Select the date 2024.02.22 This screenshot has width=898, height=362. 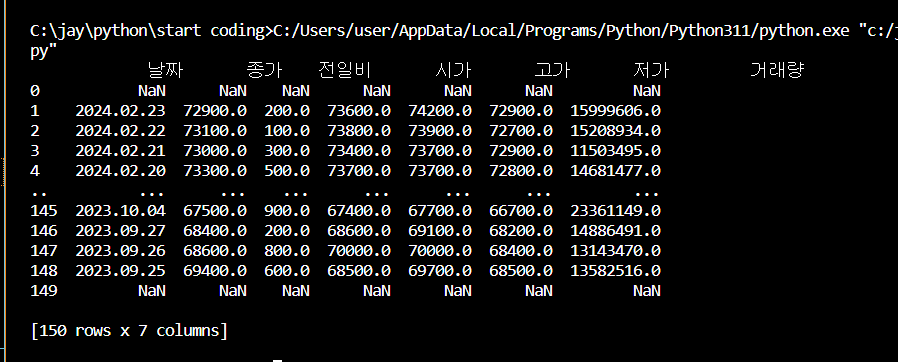tap(120, 131)
